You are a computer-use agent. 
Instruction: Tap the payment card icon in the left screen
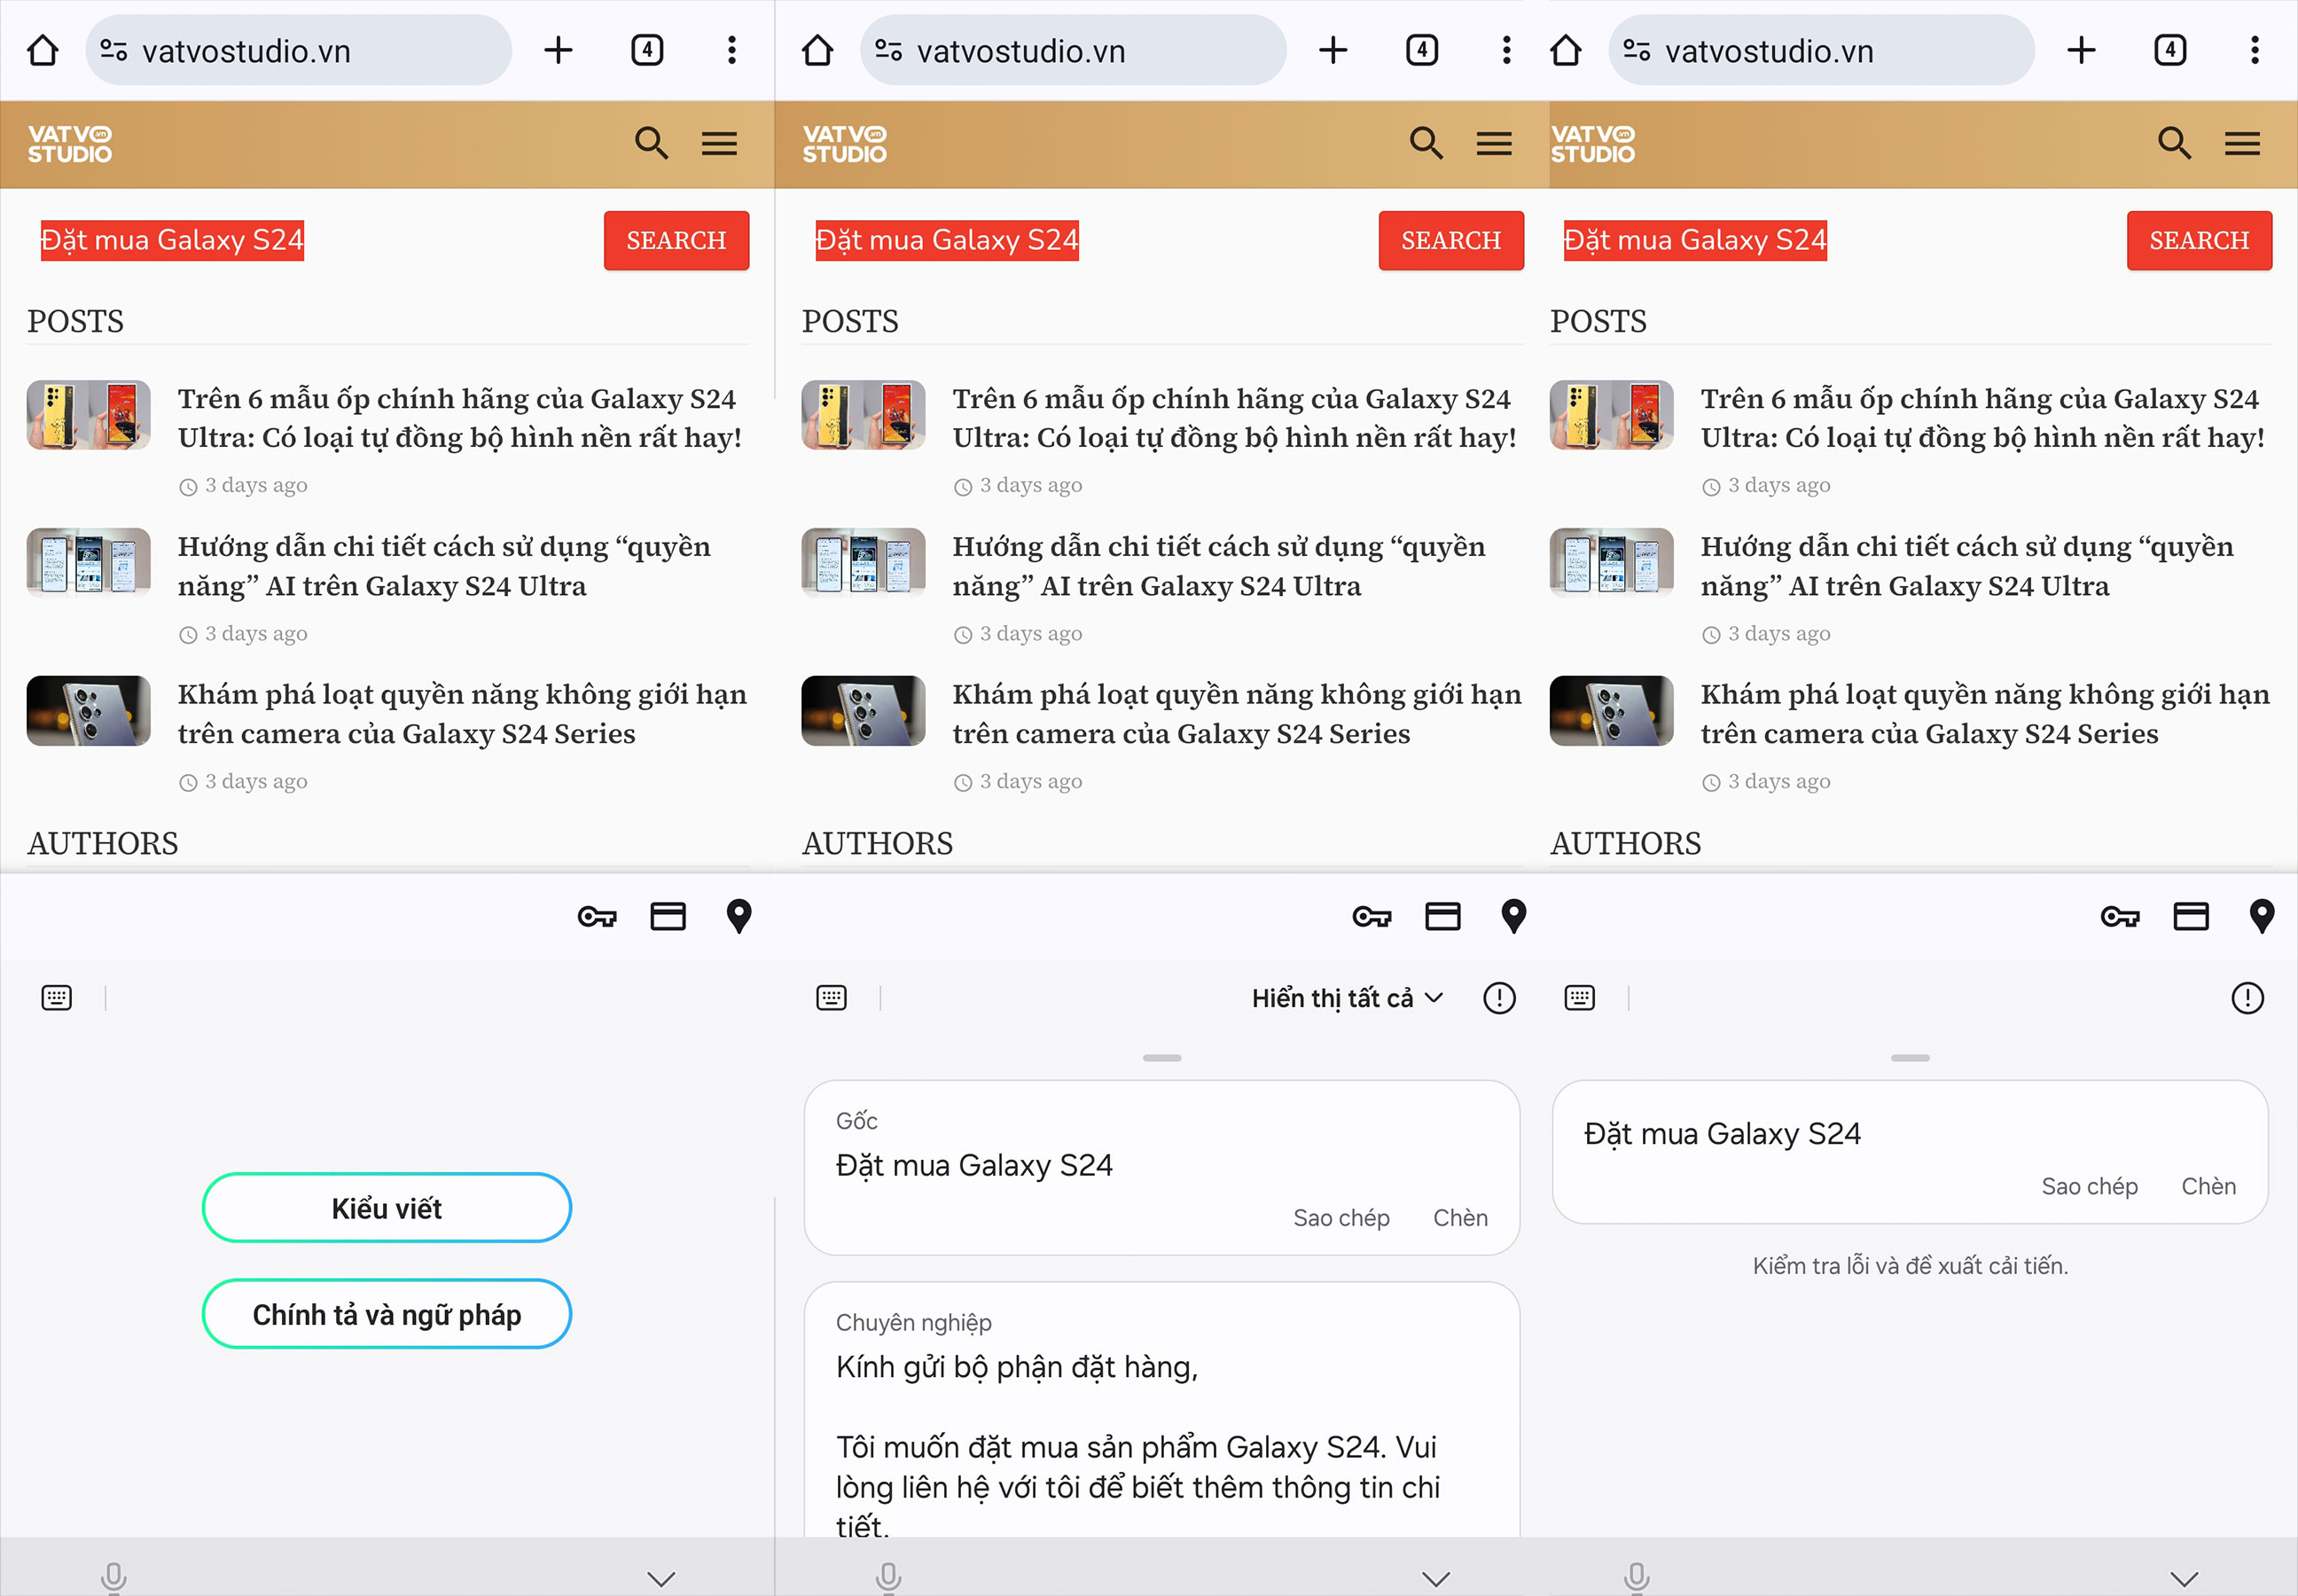pyautogui.click(x=668, y=916)
